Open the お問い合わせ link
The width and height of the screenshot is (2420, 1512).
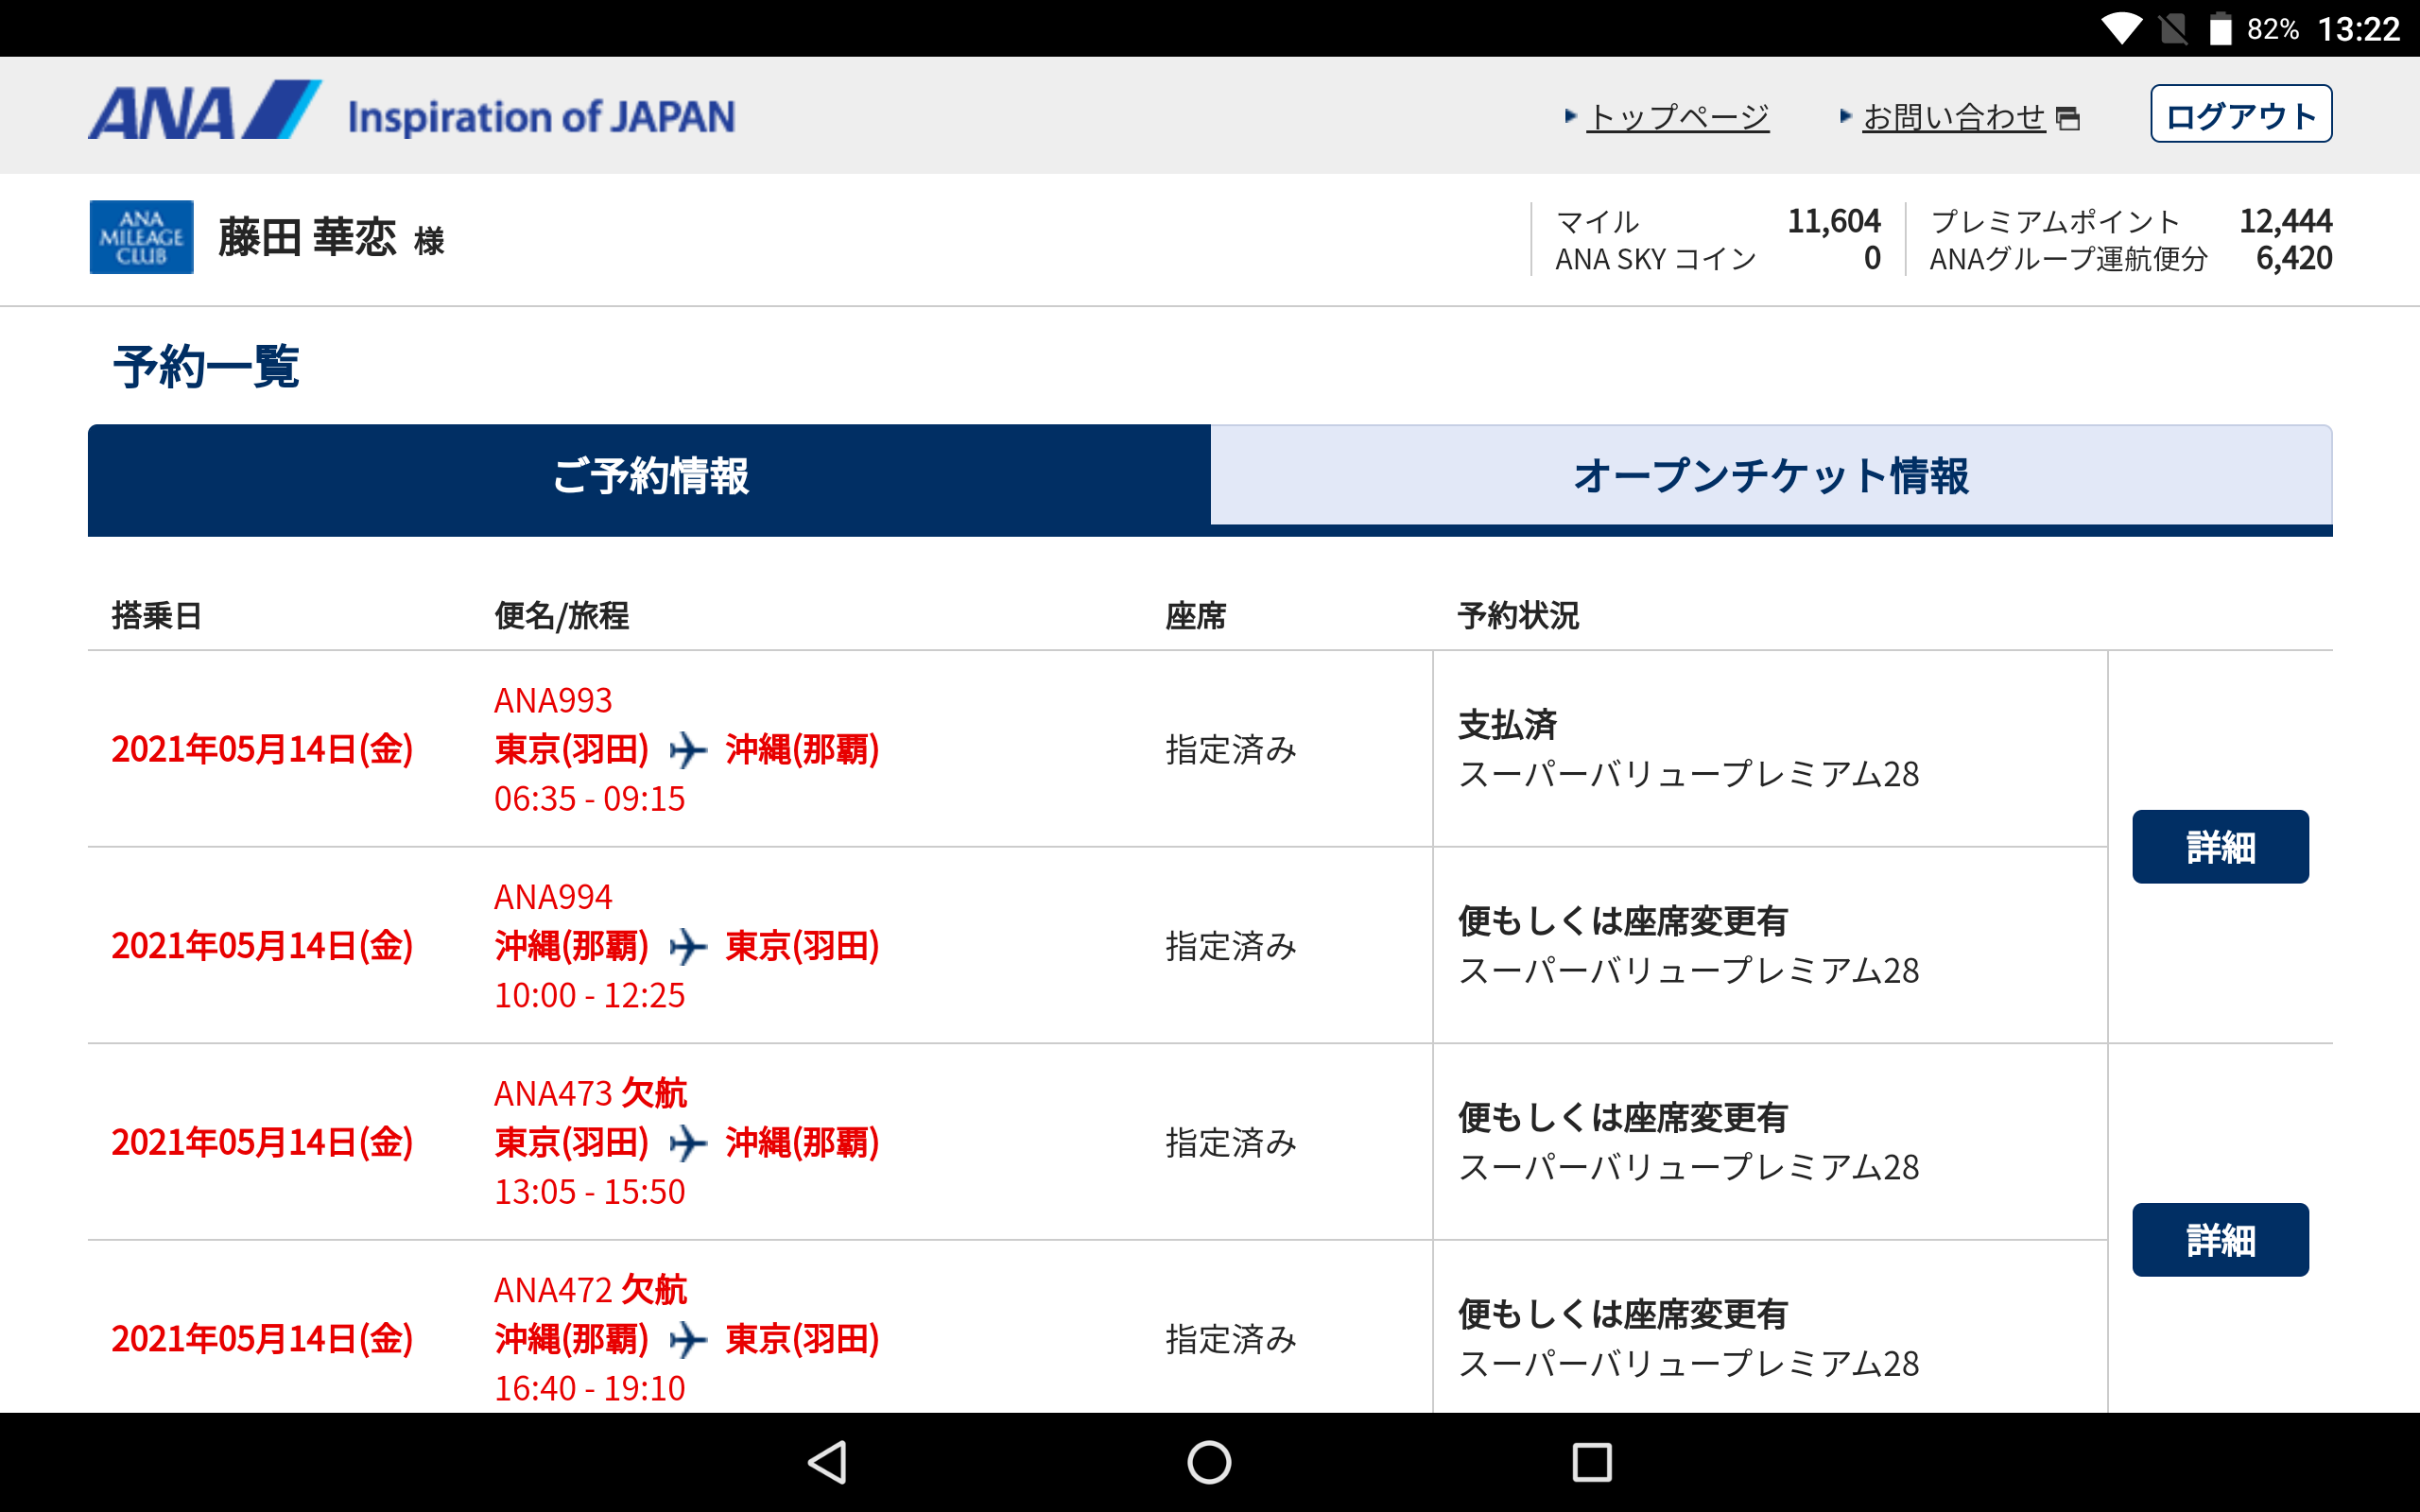click(x=1953, y=117)
